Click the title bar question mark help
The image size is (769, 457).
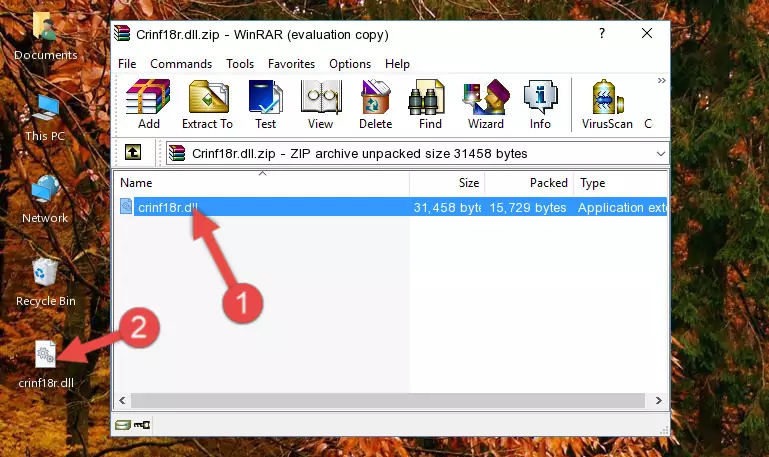click(x=602, y=33)
